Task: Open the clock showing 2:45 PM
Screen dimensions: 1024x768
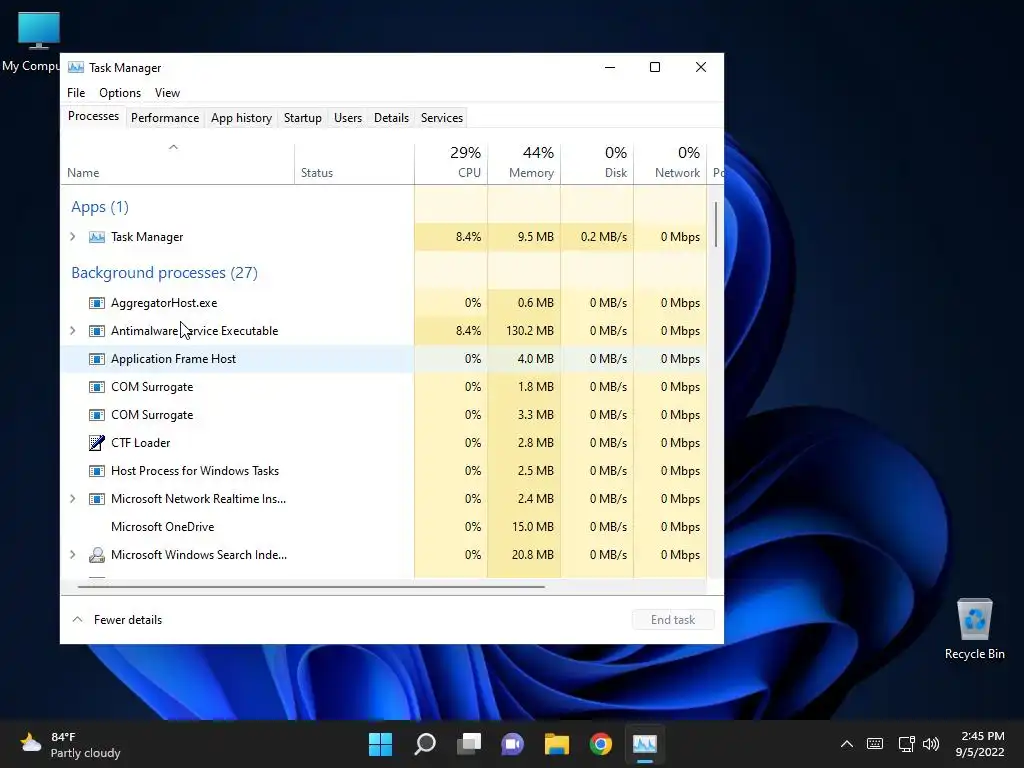Action: tap(980, 744)
